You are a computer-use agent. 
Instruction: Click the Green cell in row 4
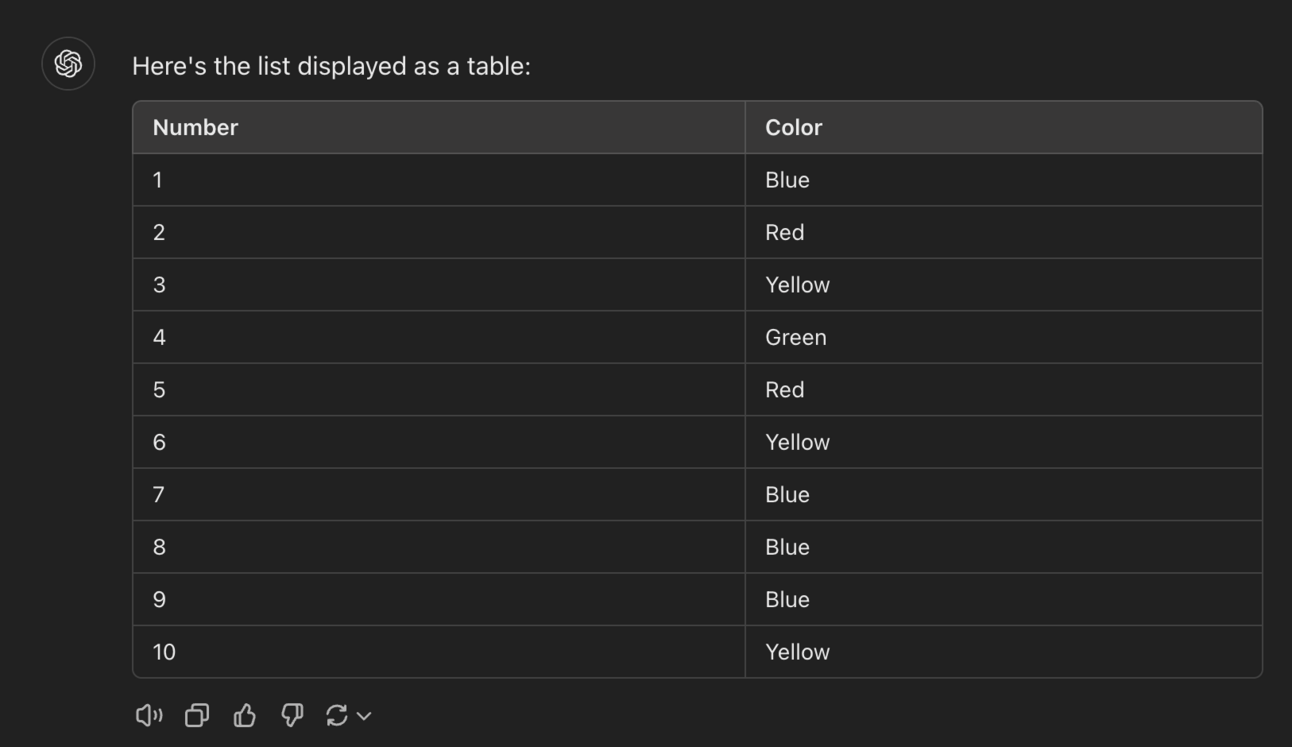(796, 338)
